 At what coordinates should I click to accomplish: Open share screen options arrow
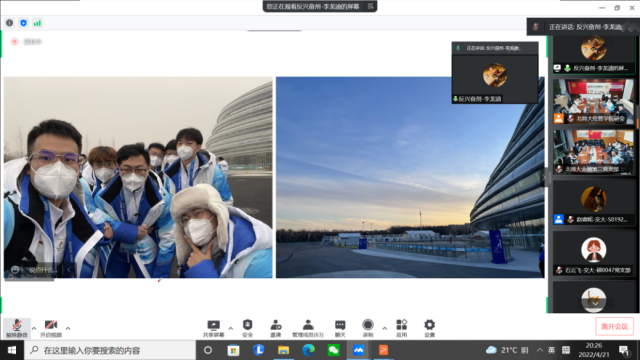point(231,328)
